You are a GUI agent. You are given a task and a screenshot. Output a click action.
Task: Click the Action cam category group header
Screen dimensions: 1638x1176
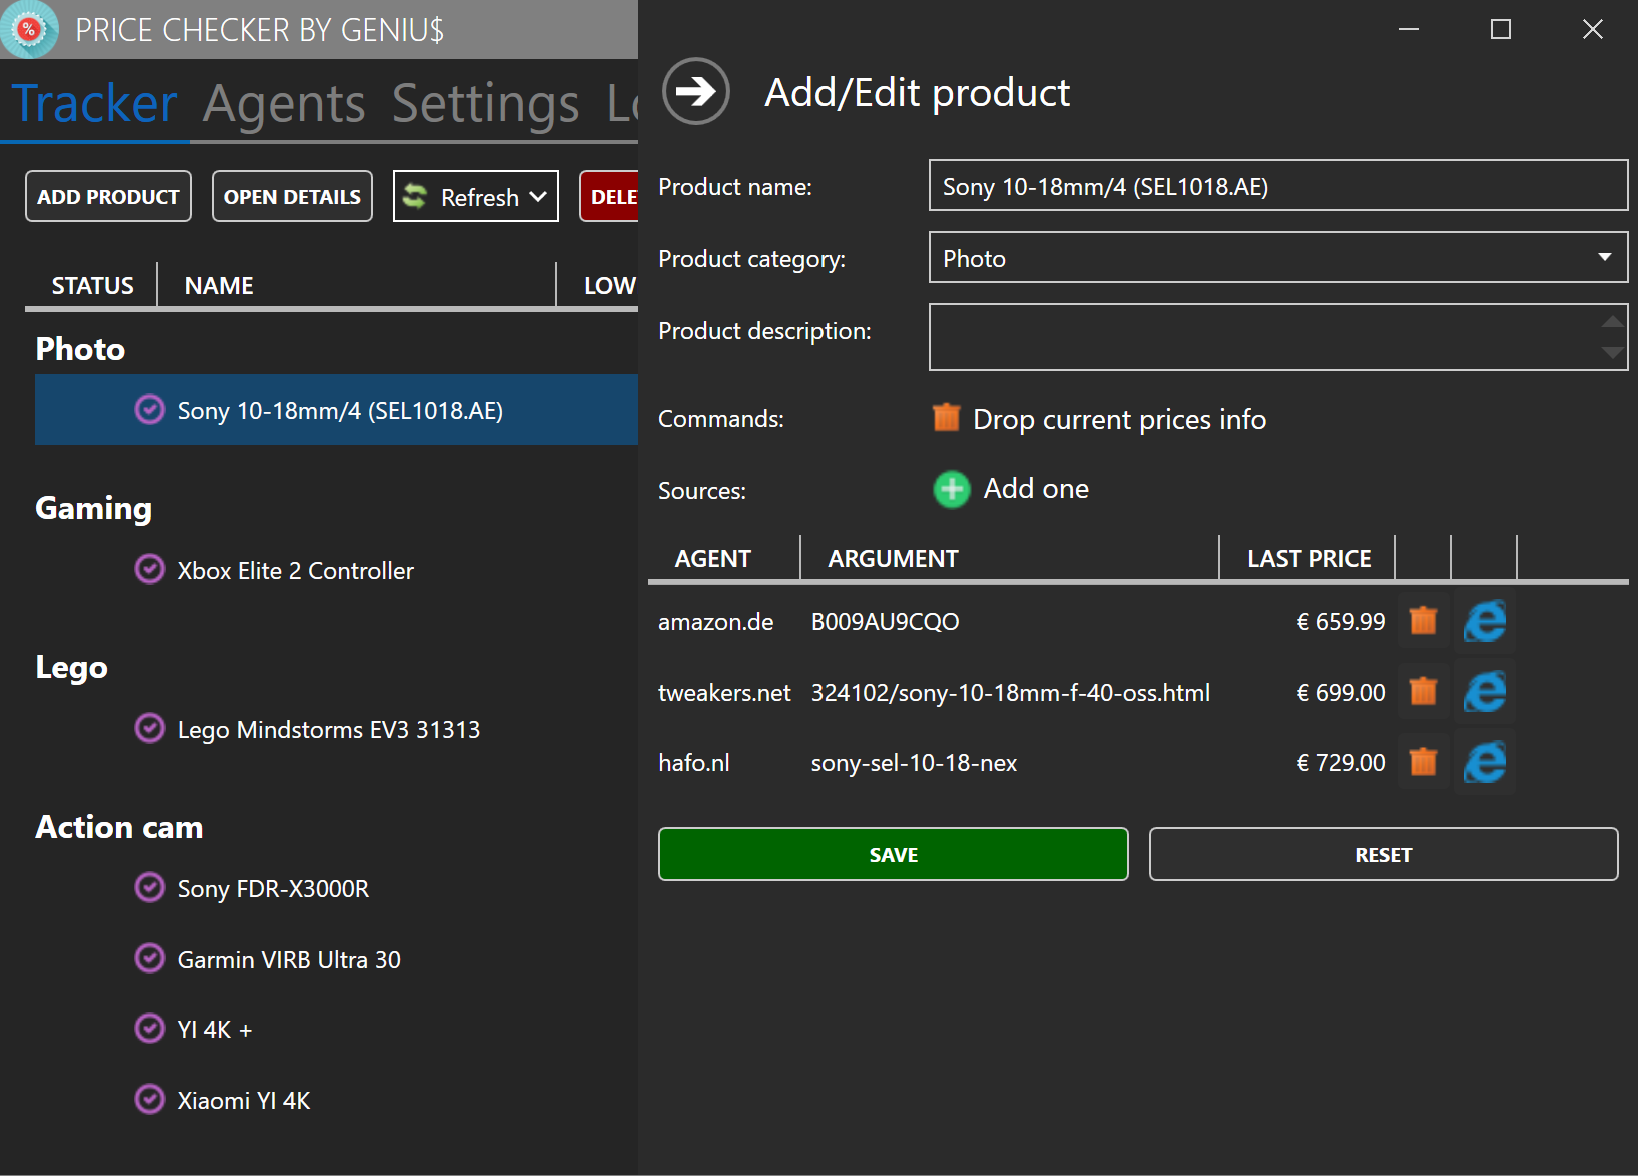(119, 827)
